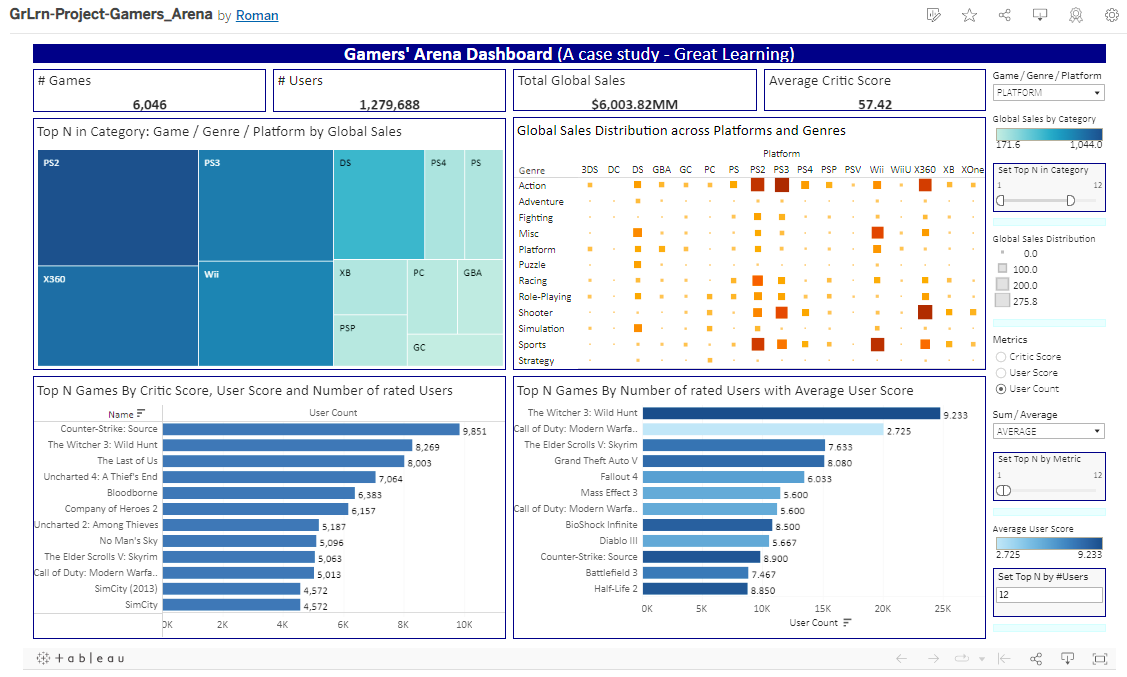Select the User Count metric
The width and height of the screenshot is (1127, 677).
tap(1001, 389)
